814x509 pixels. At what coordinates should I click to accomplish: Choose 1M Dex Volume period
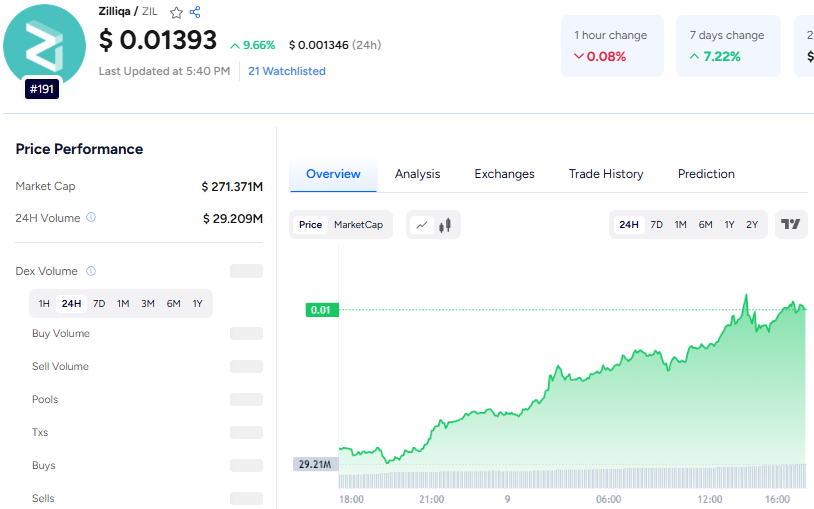tap(123, 303)
